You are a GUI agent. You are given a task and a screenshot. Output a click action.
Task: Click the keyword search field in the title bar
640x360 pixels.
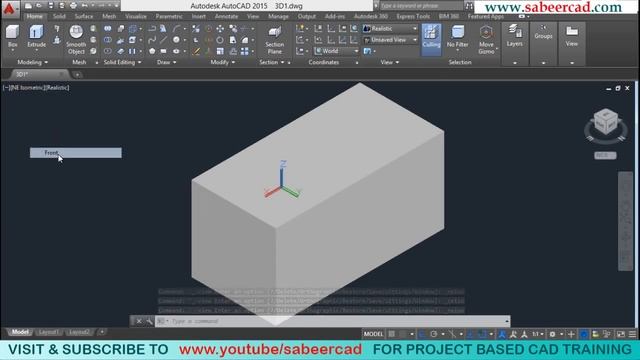click(x=422, y=6)
